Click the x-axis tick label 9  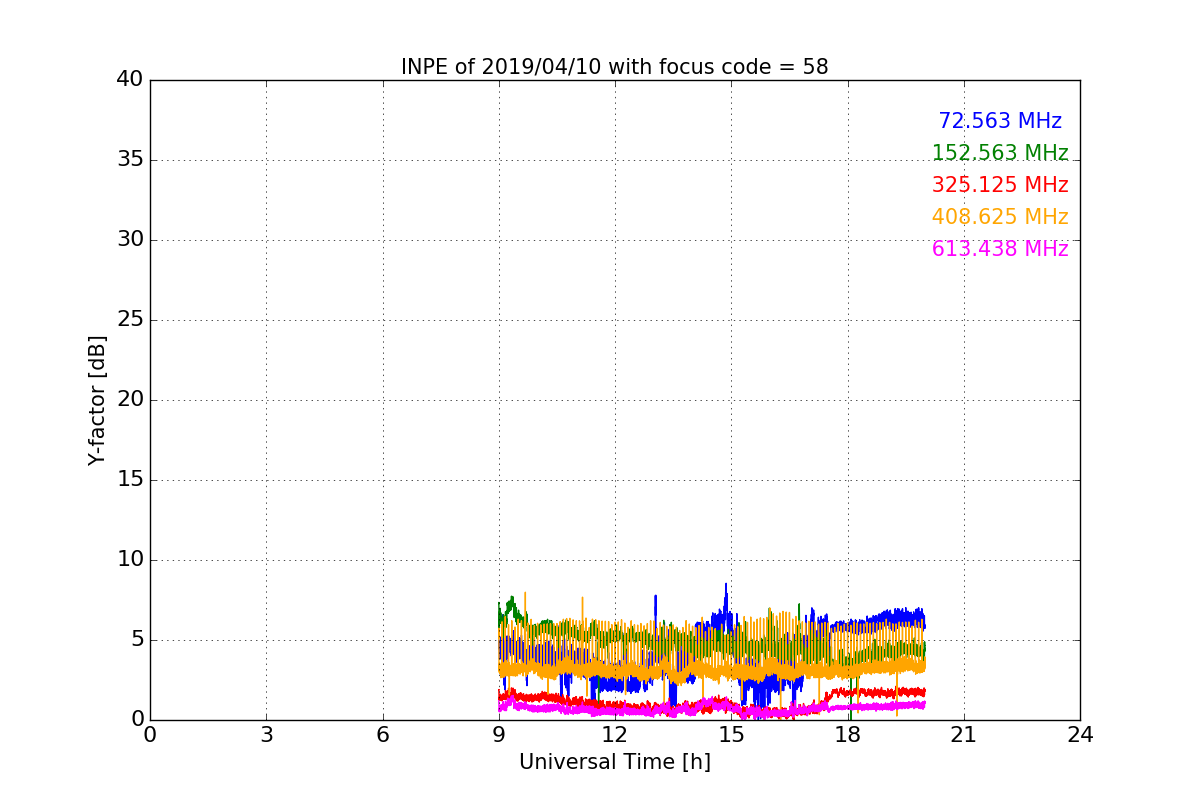(x=499, y=734)
